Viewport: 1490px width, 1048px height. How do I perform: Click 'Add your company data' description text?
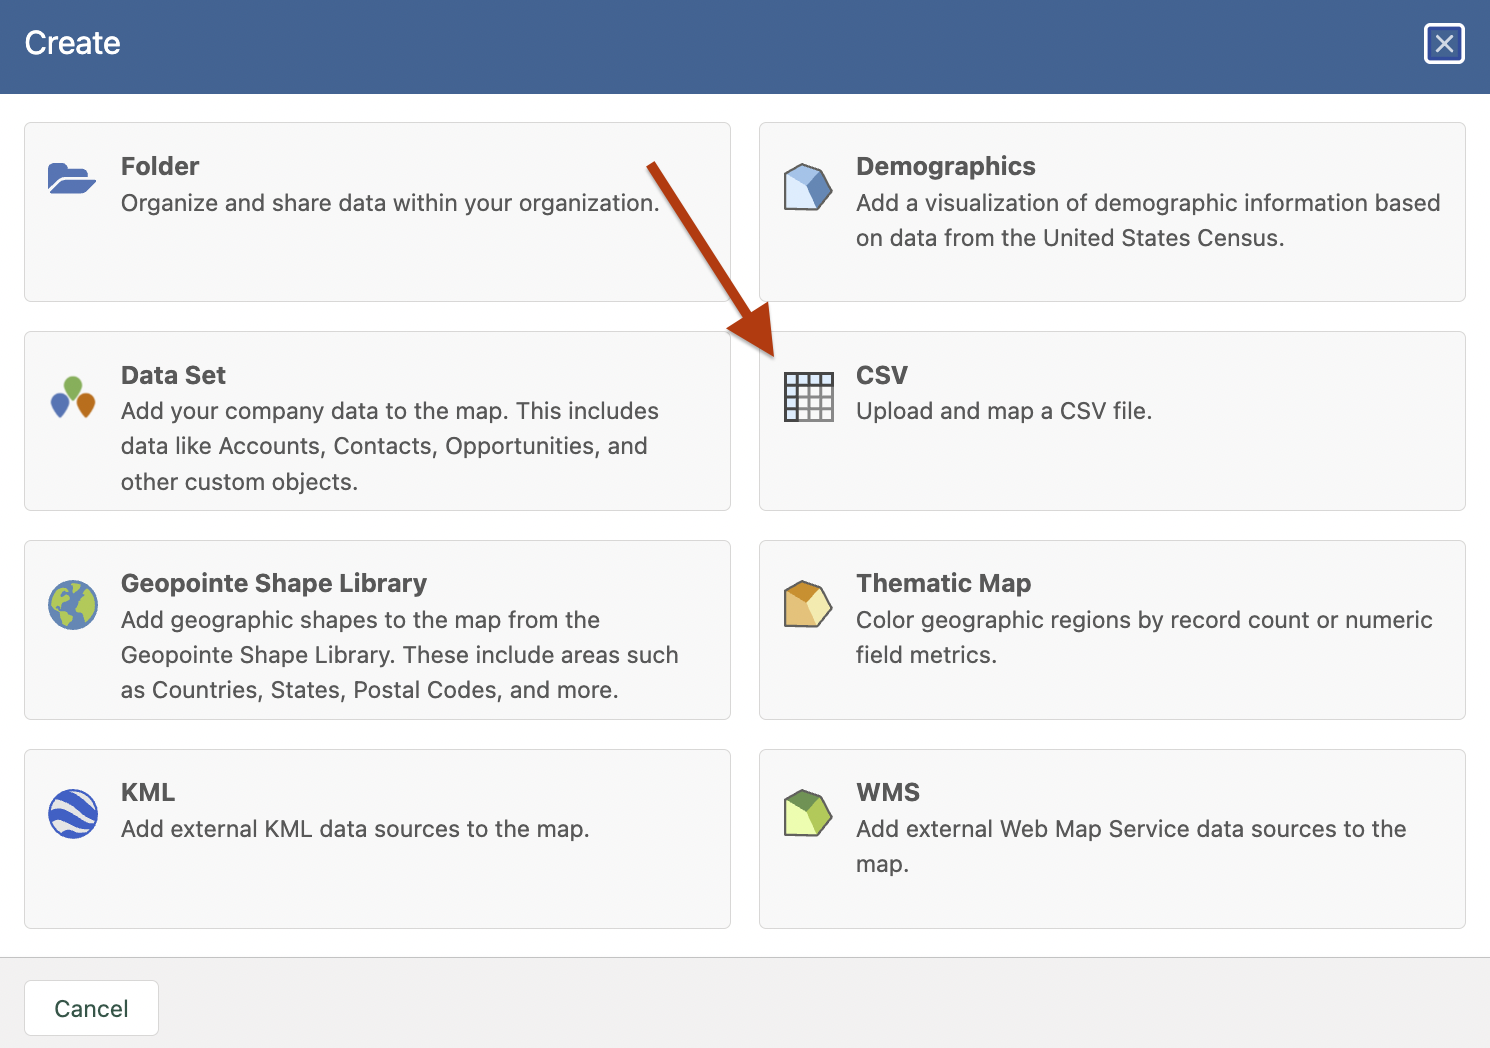click(x=390, y=446)
